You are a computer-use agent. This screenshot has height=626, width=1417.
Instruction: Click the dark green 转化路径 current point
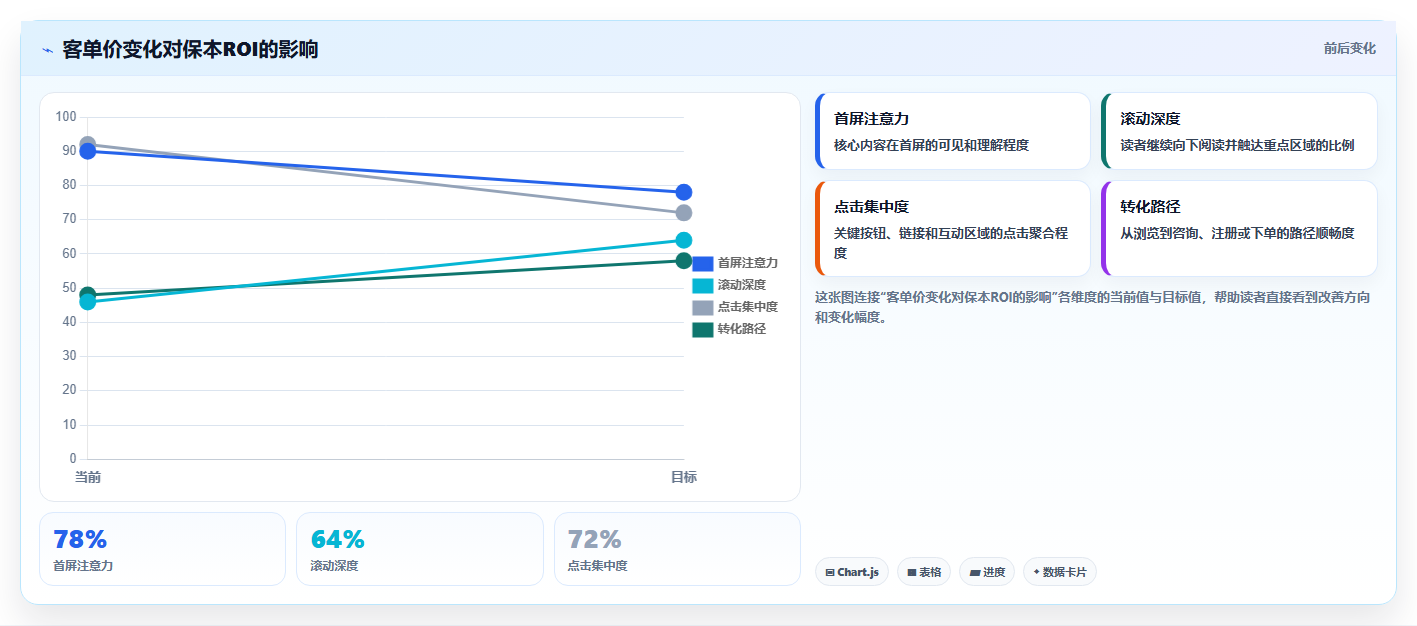pyautogui.click(x=88, y=295)
